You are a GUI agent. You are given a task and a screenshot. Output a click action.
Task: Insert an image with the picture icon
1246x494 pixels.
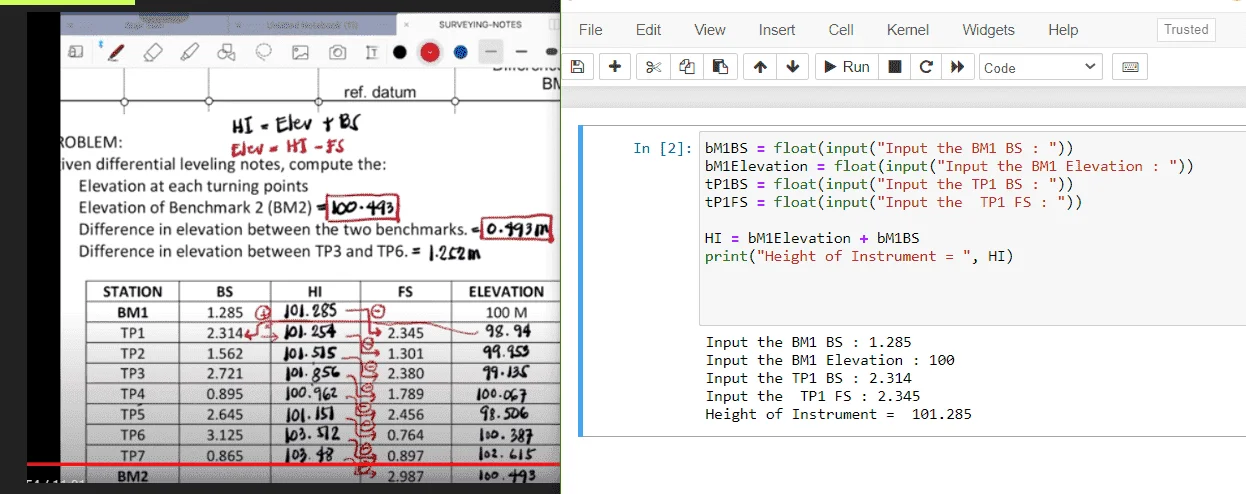point(300,51)
